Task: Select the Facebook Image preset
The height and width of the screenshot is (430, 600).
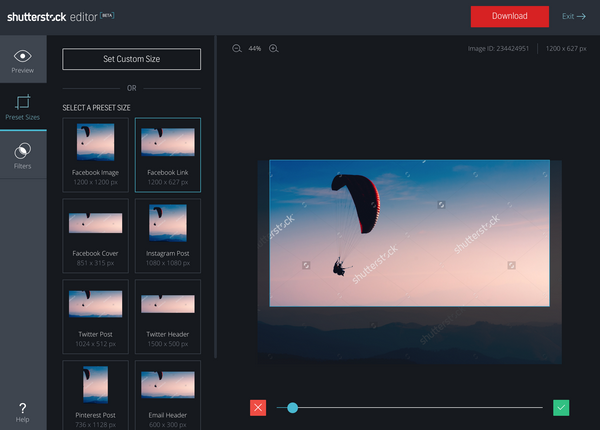Action: (x=96, y=153)
